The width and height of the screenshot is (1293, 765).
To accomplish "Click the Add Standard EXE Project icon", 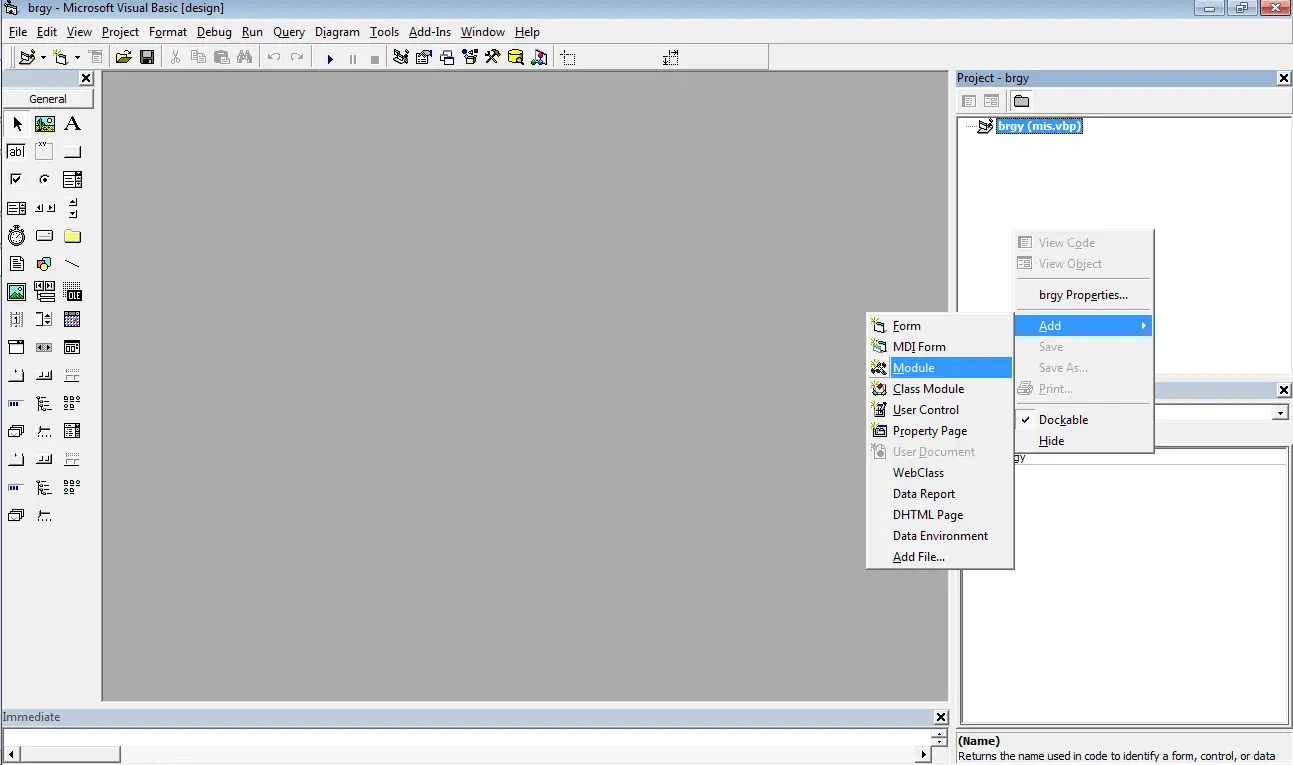I will click(x=27, y=58).
